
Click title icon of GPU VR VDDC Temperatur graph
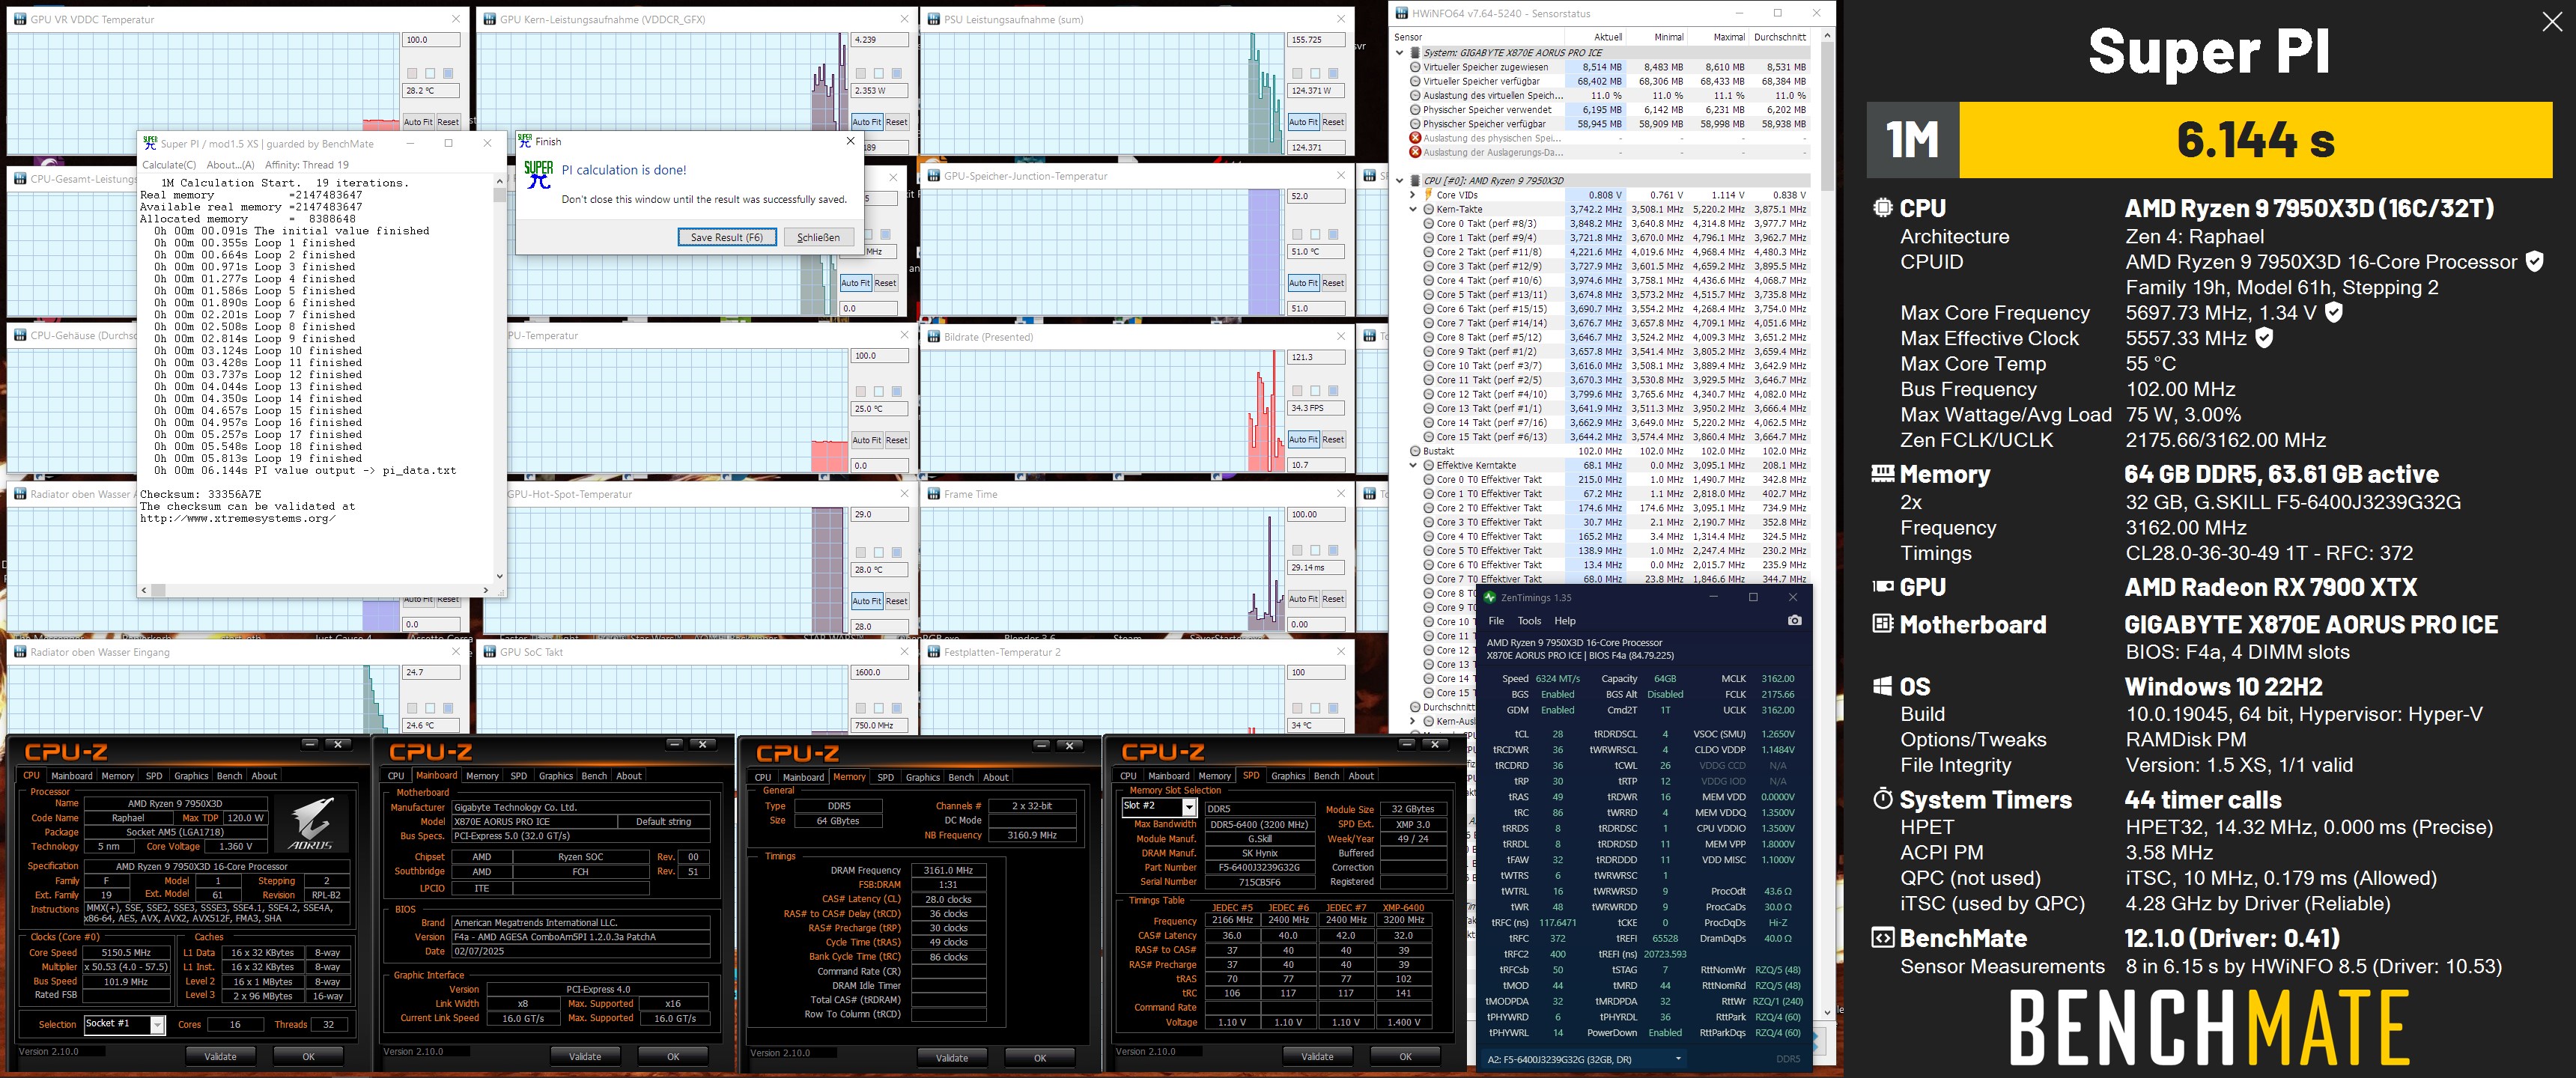(x=20, y=19)
